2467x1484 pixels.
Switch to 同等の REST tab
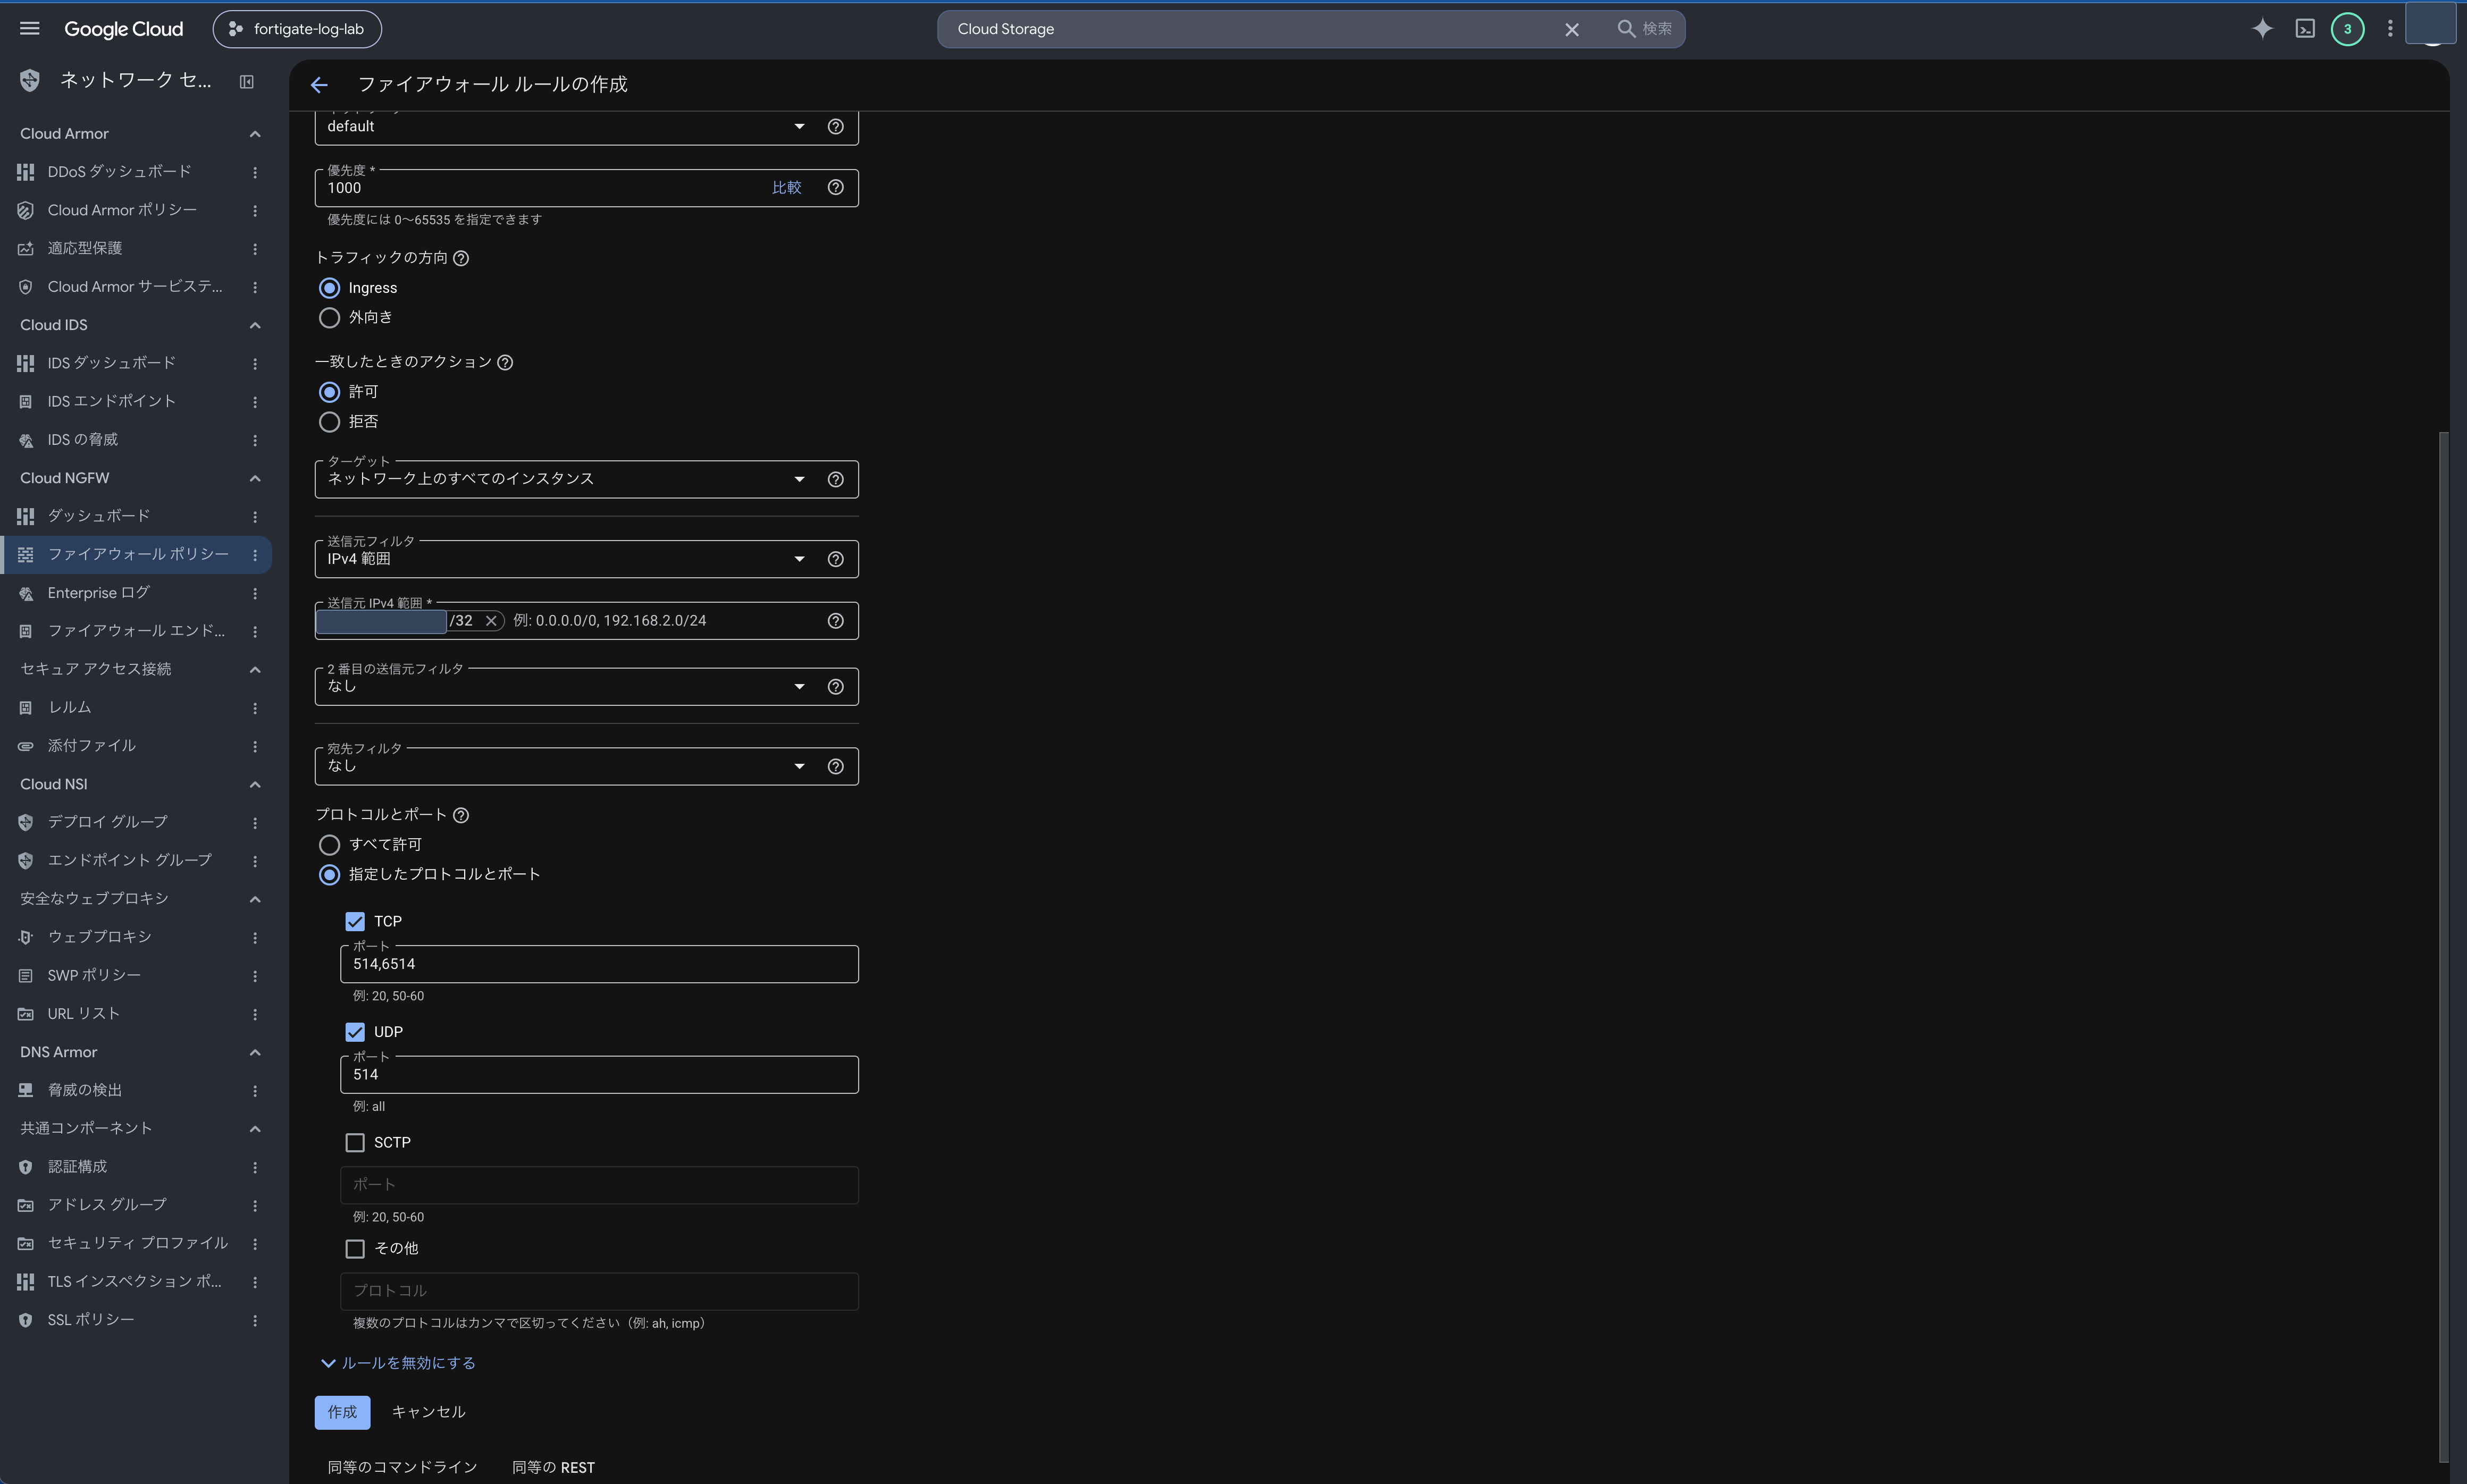pyautogui.click(x=553, y=1468)
